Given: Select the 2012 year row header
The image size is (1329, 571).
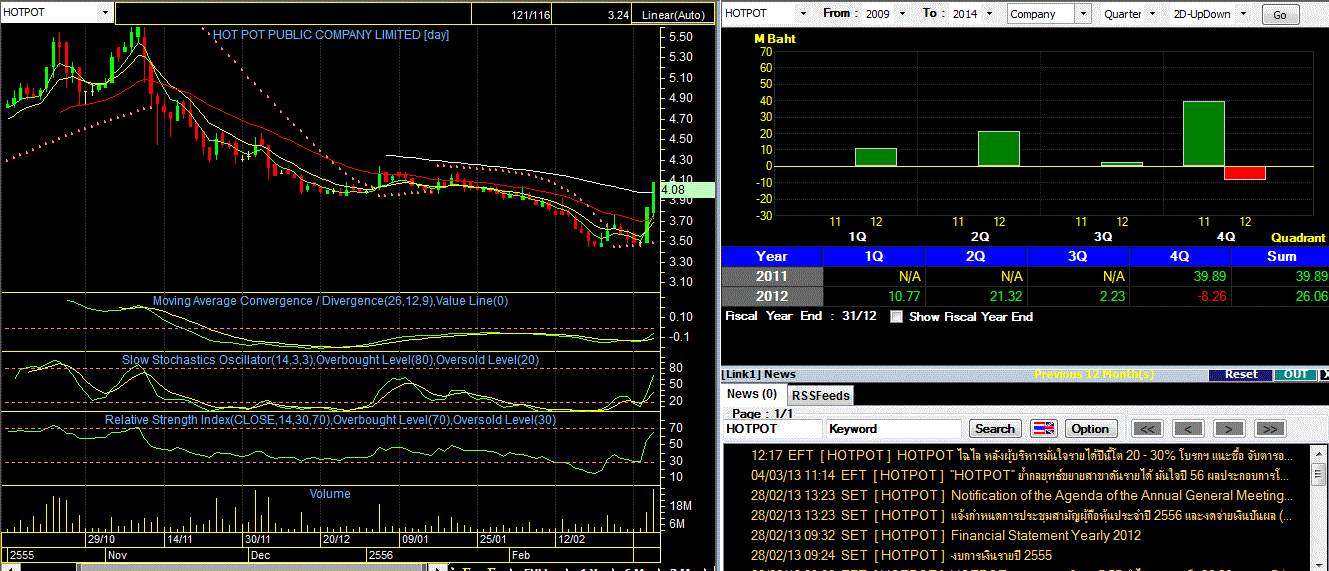Looking at the screenshot, I should click(772, 296).
